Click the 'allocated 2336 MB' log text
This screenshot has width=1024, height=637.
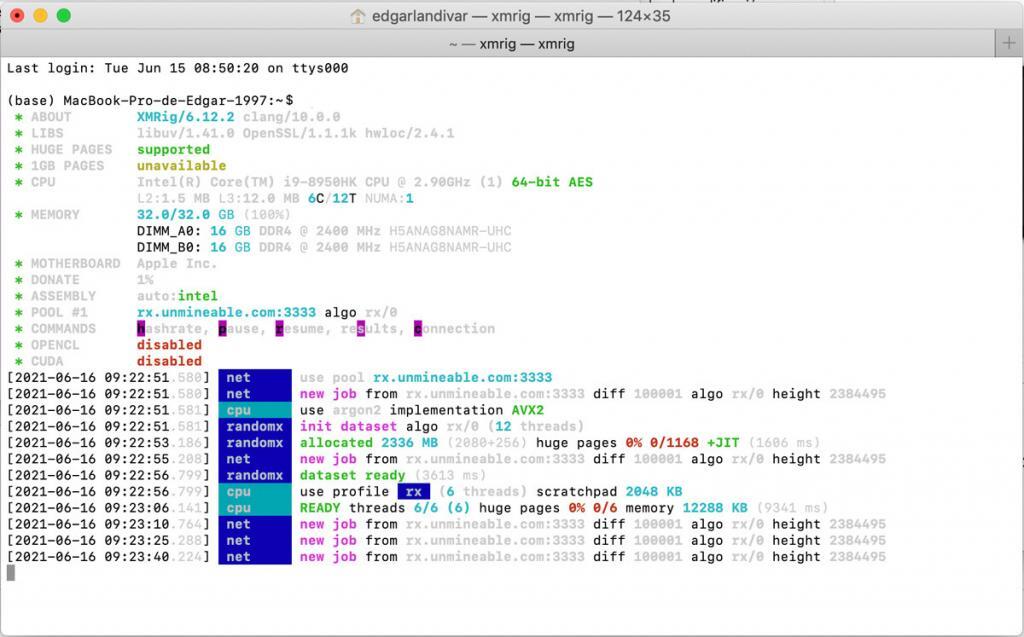coord(369,443)
